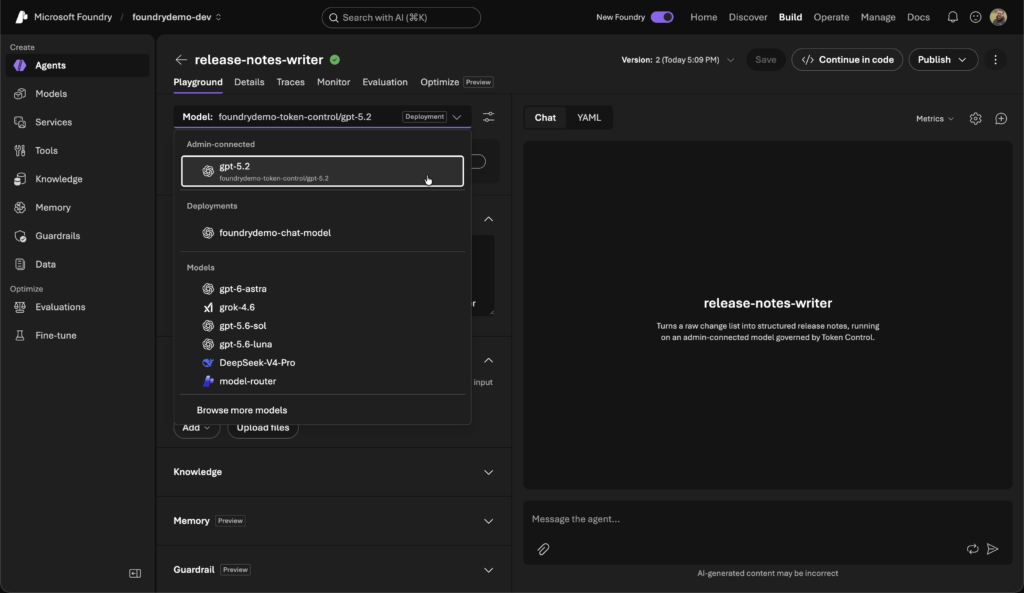This screenshot has width=1024, height=593.
Task: Expand the Knowledge section
Action: tap(333, 472)
